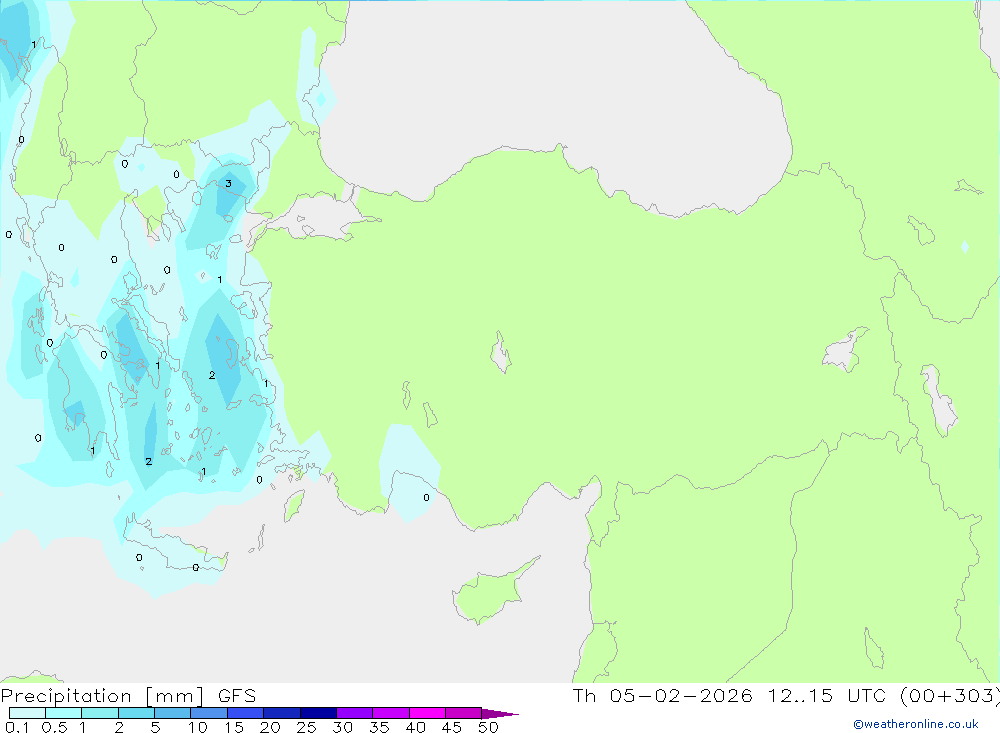
Task: Pick the 20–25 mm dark blue swatch
Action: (x=282, y=713)
